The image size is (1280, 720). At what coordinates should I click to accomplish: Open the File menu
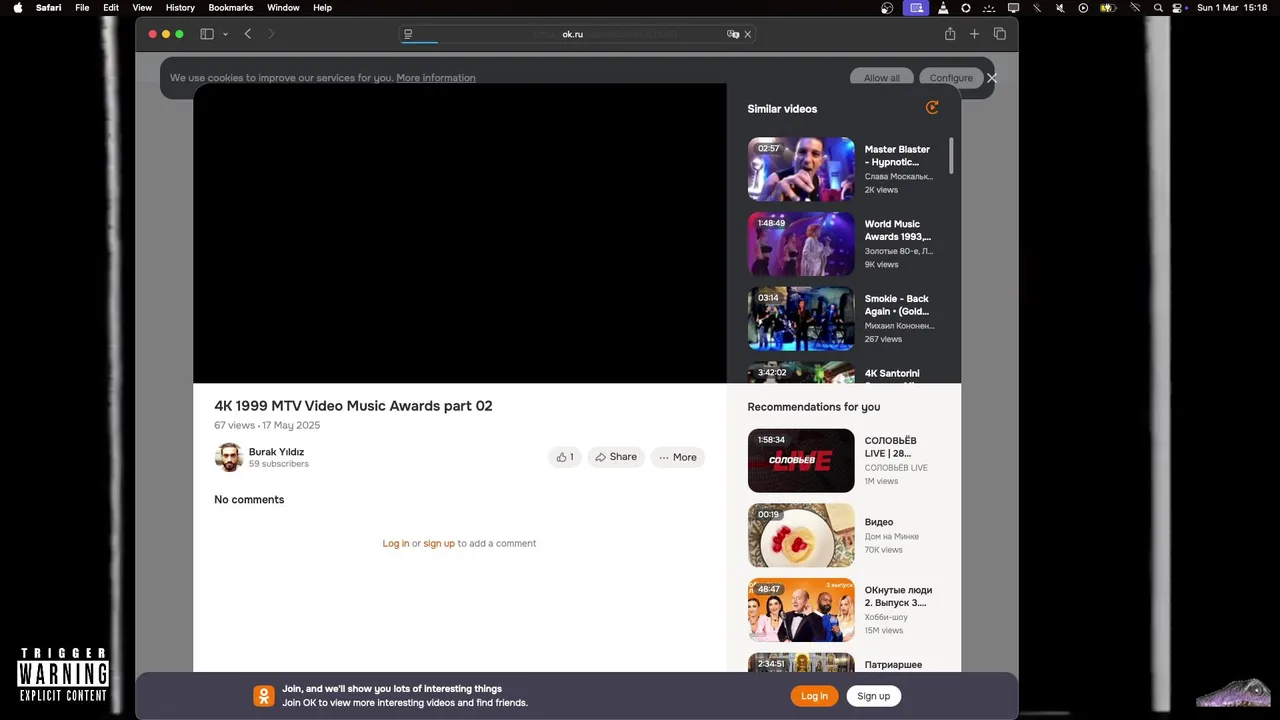[x=82, y=7]
